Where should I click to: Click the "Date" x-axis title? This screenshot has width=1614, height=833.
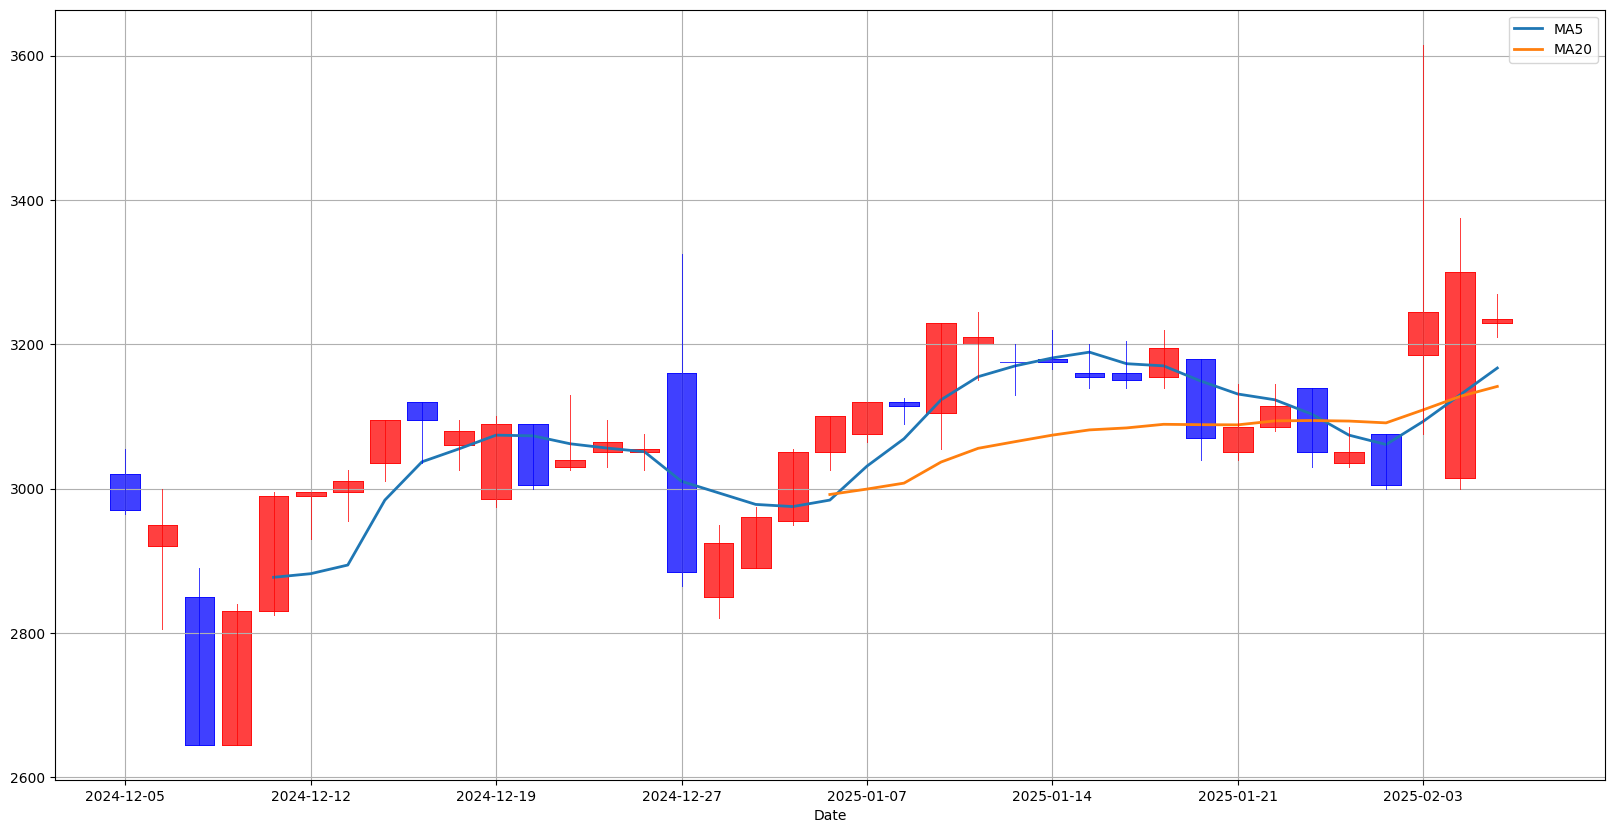(829, 815)
